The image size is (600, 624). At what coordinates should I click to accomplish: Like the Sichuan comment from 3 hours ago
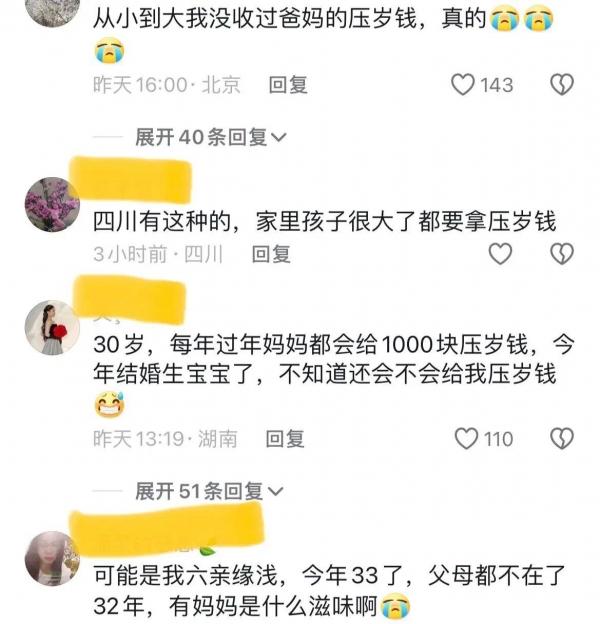500,254
